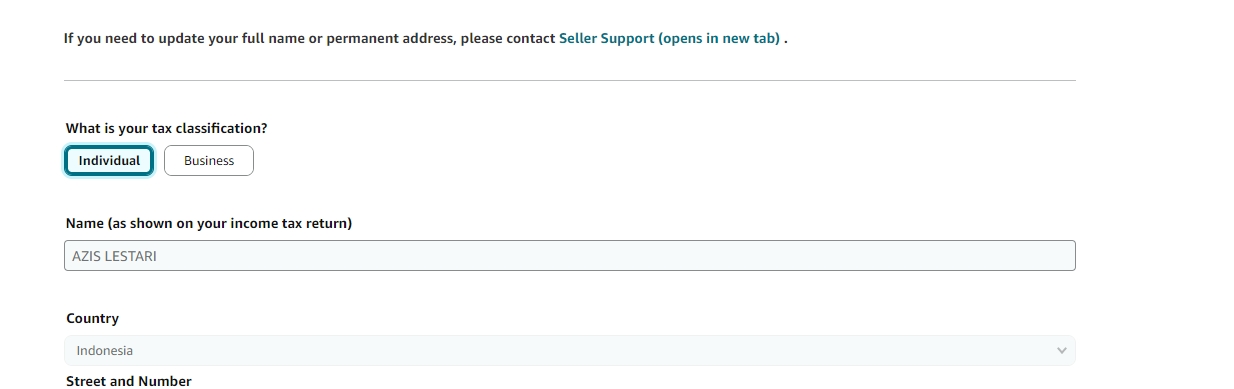The height and width of the screenshot is (389, 1234).
Task: Click the notice about updating full name
Action: [x=426, y=39]
